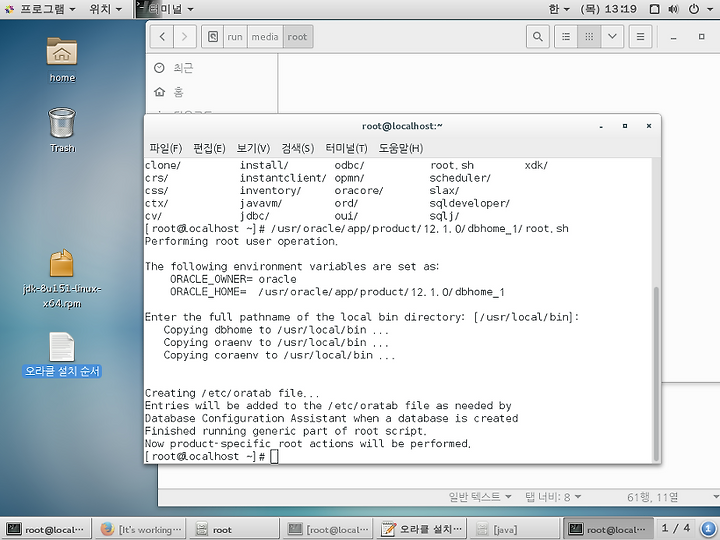Viewport: 720px width, 540px height.
Task: Click the volume icon in top bar
Action: pyautogui.click(x=674, y=9)
